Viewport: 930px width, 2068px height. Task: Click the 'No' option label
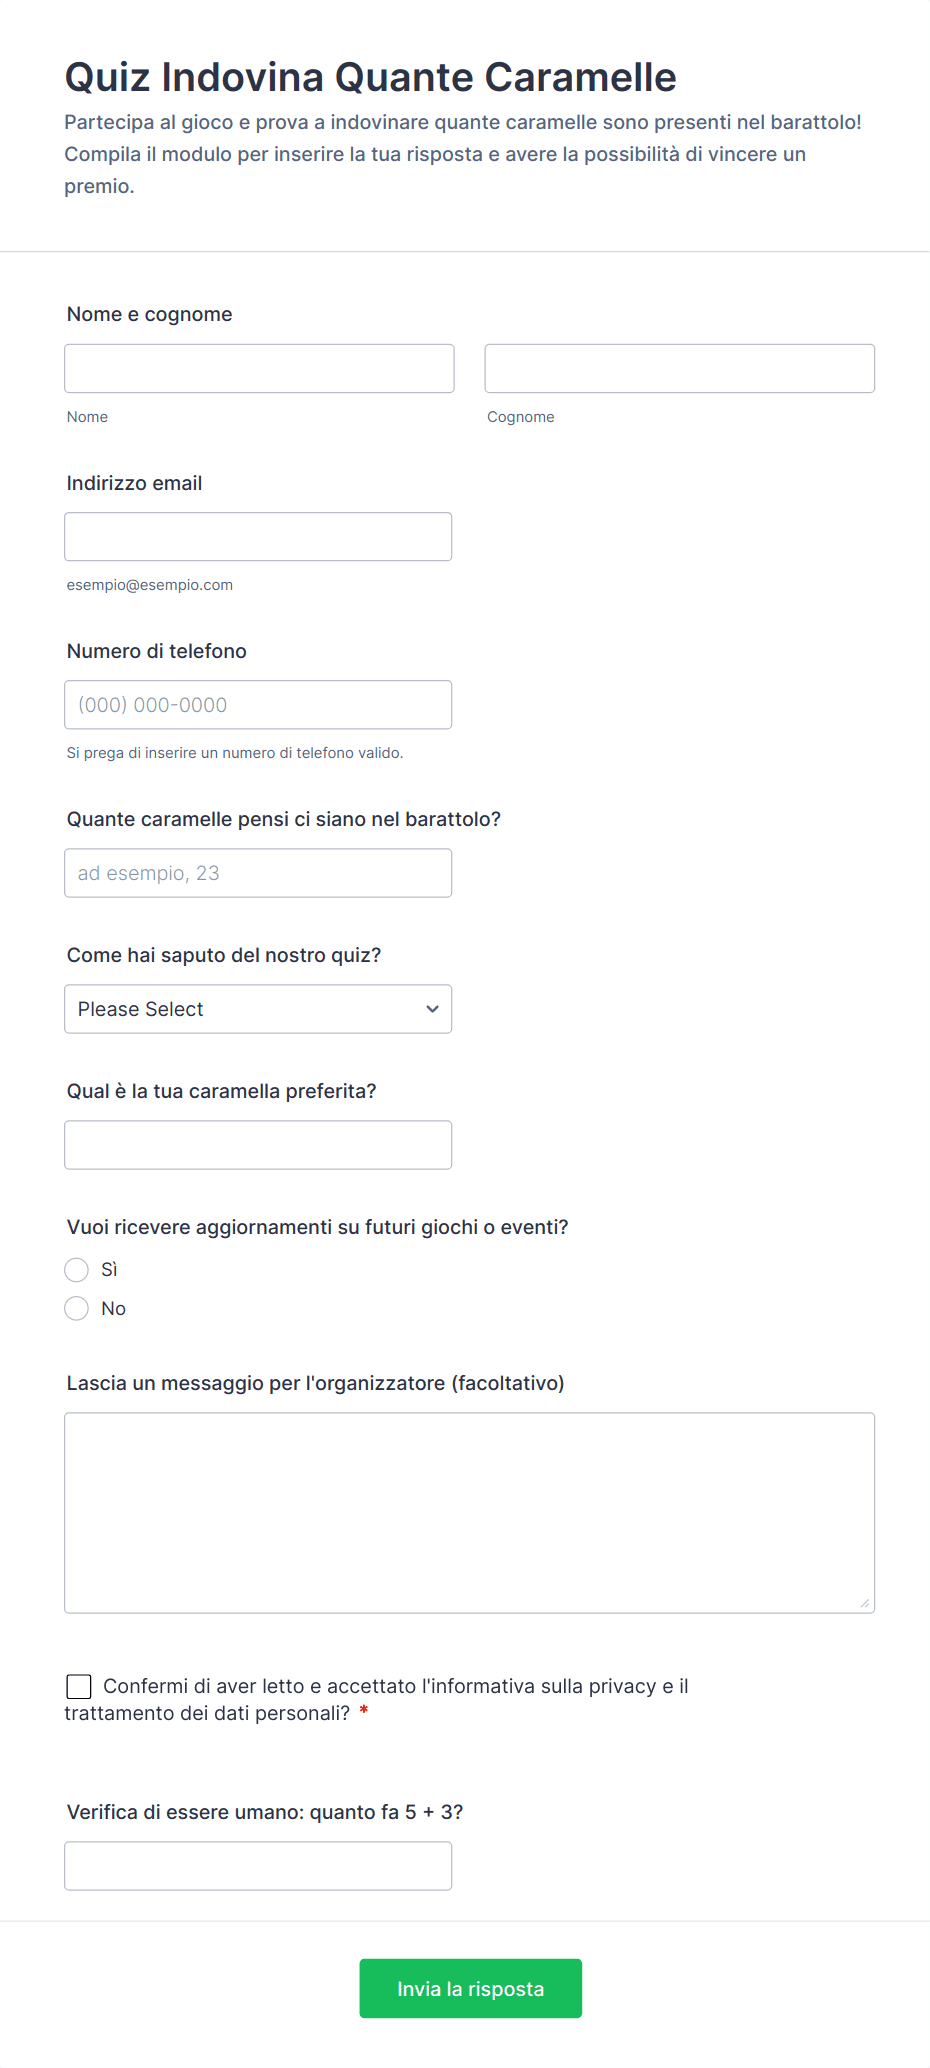(113, 1309)
